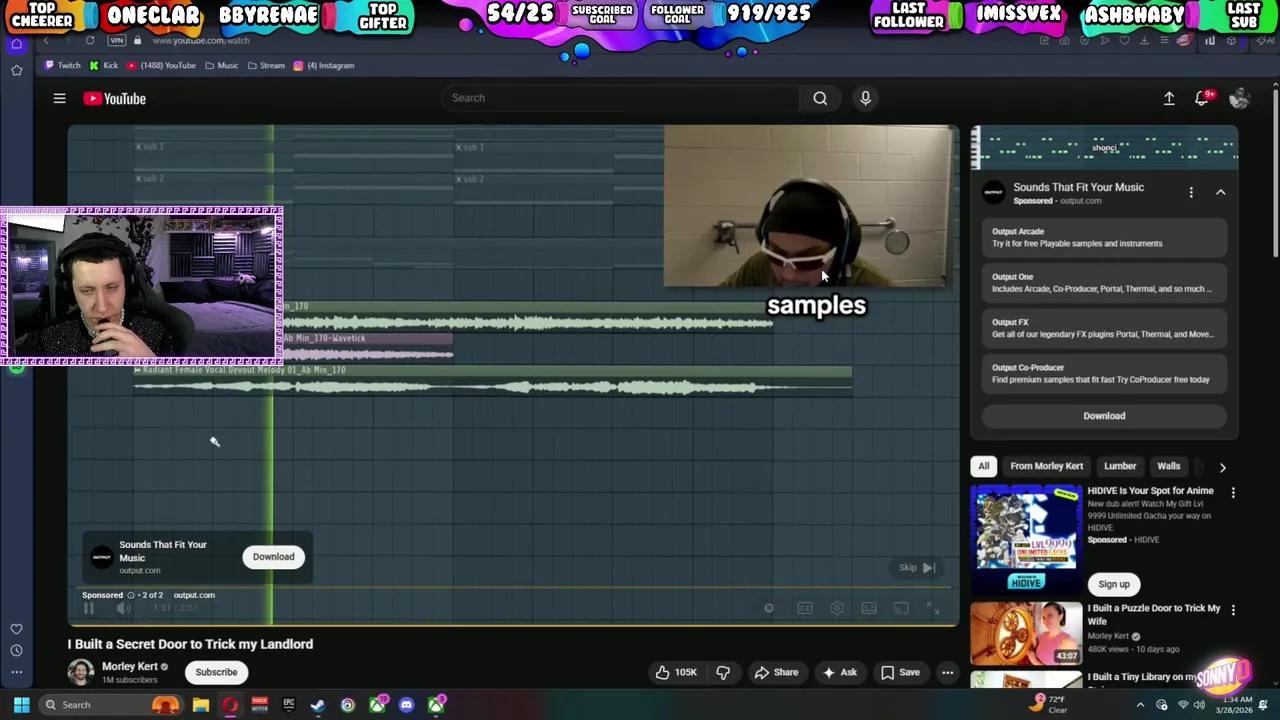Toggle the autoplay switch
This screenshot has width=1280, height=720.
(768, 608)
